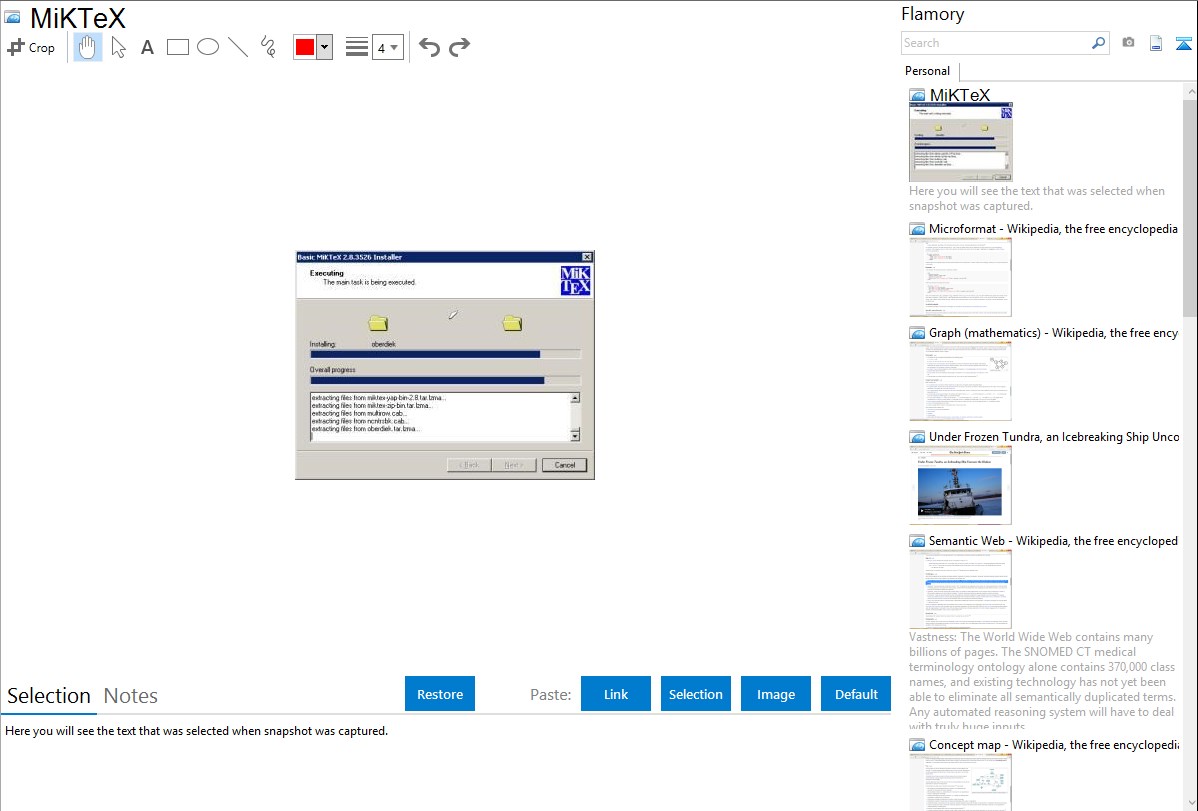The width and height of the screenshot is (1198, 811).
Task: Open the Concept map snapshot thumbnail
Action: tap(960, 782)
